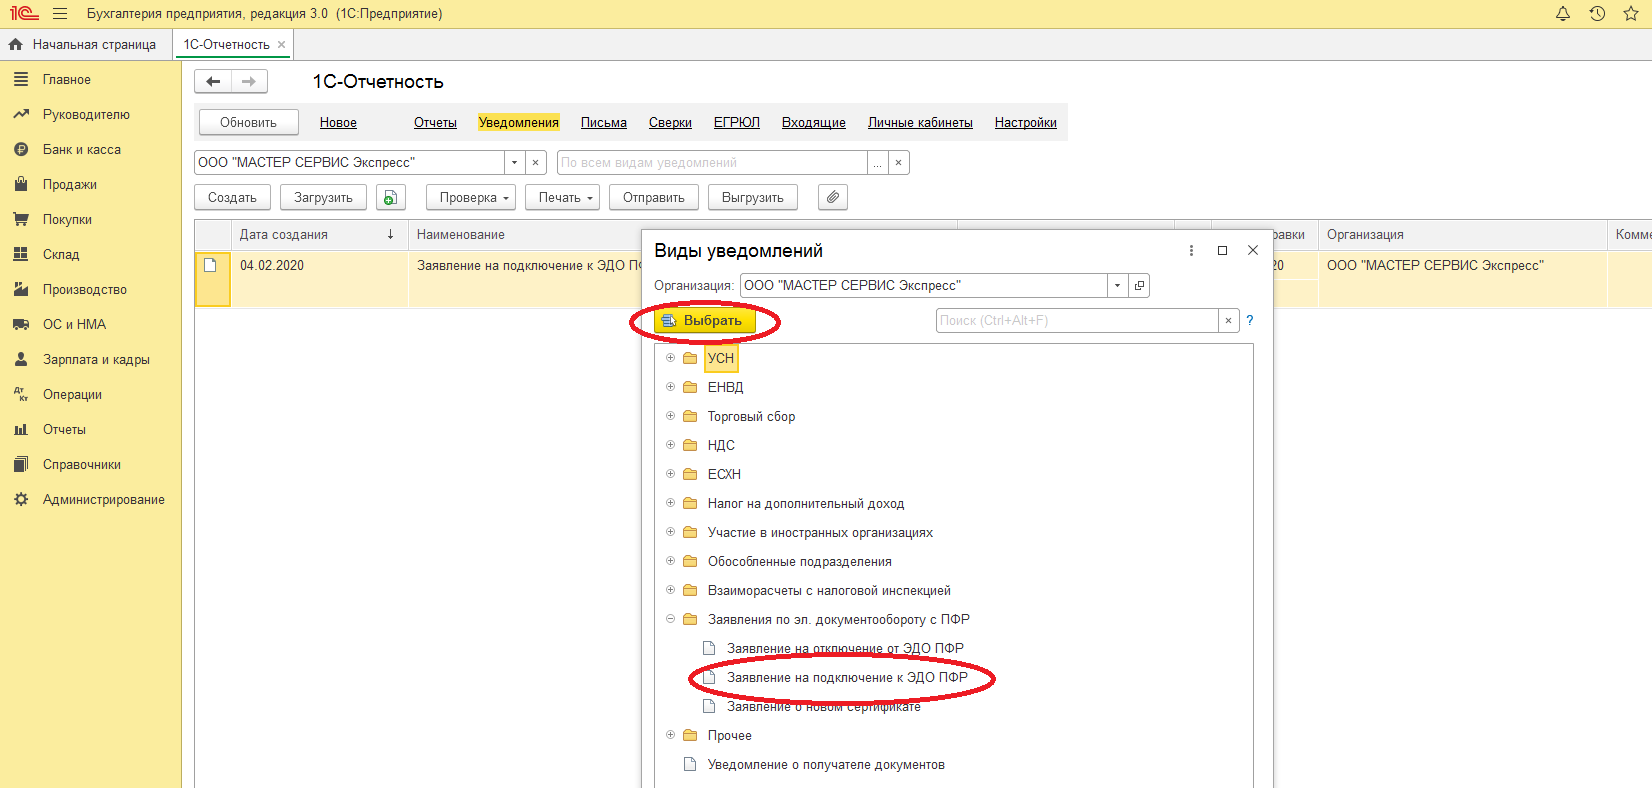Open organization filter dropdown arrow
The width and height of the screenshot is (1652, 788).
click(514, 162)
